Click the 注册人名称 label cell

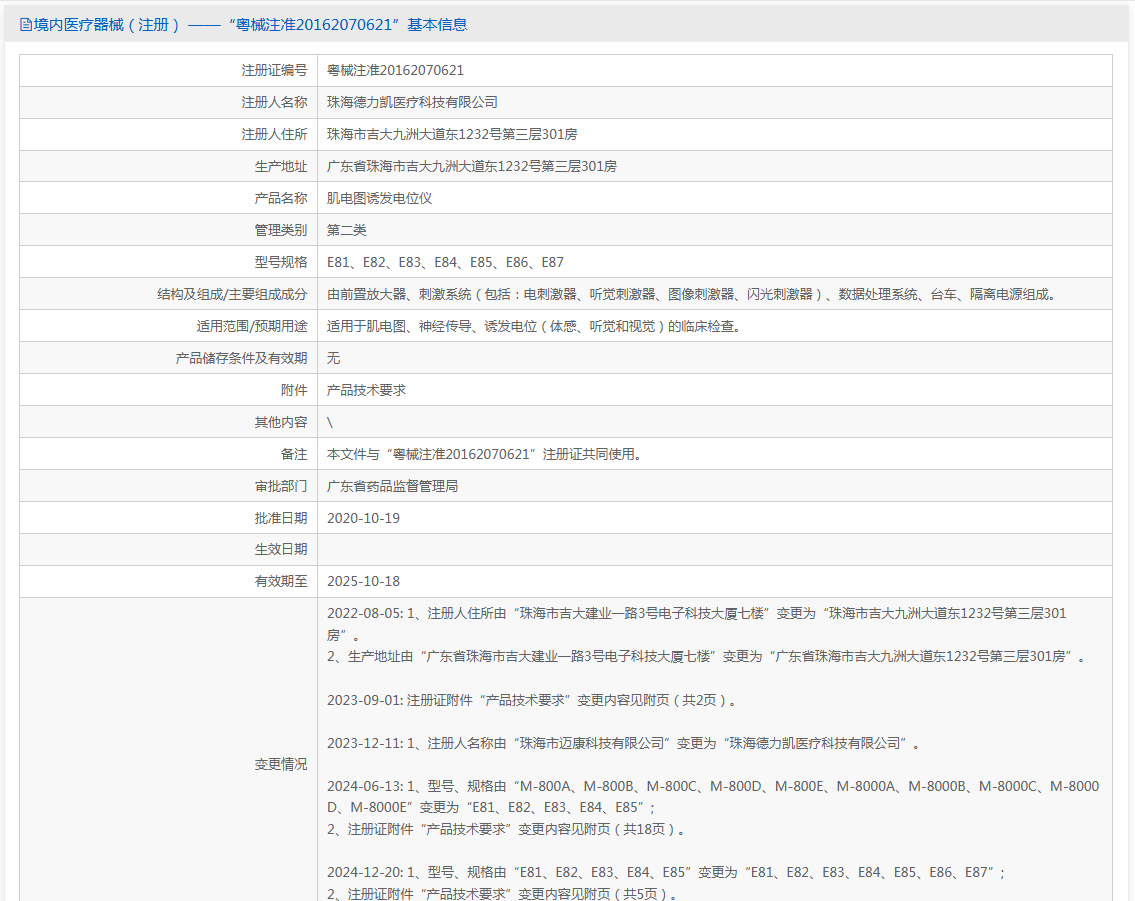tap(169, 103)
